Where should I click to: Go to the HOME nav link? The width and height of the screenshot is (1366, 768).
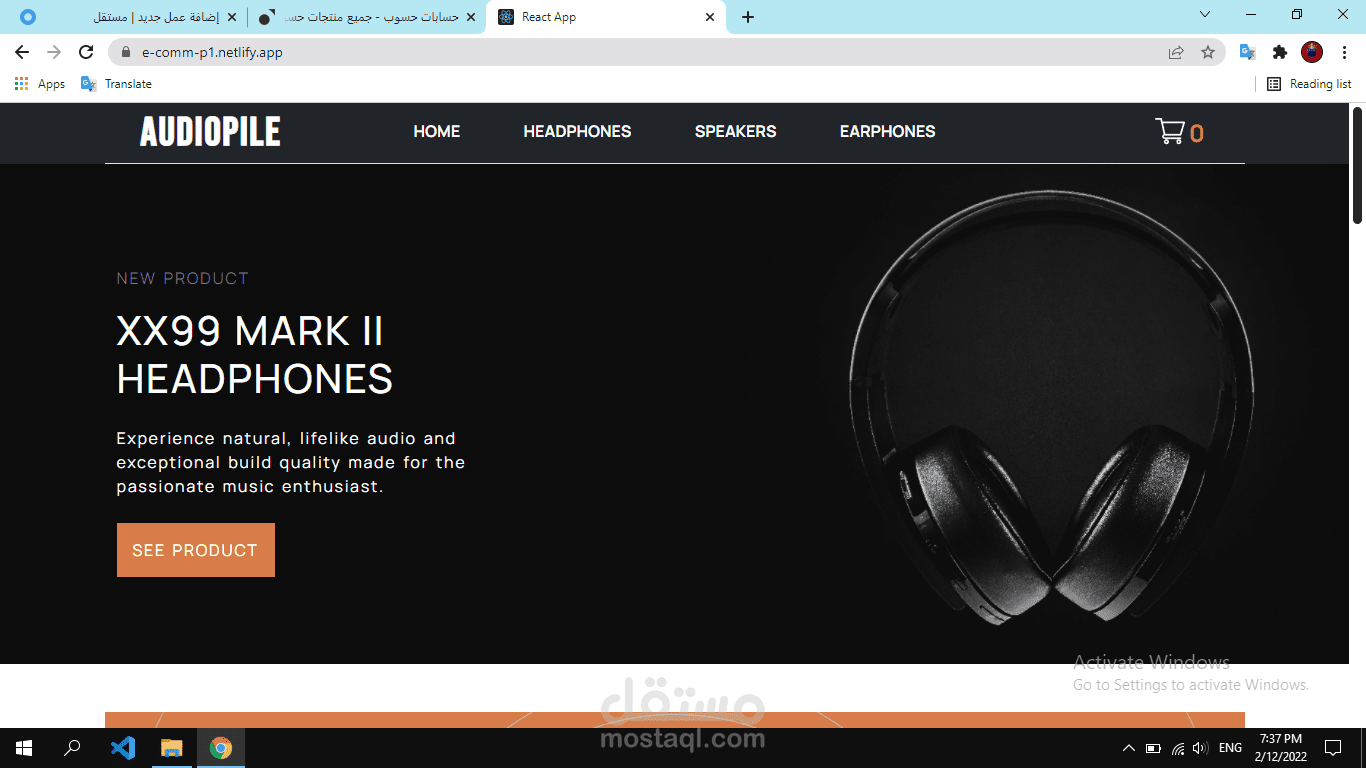(x=437, y=131)
